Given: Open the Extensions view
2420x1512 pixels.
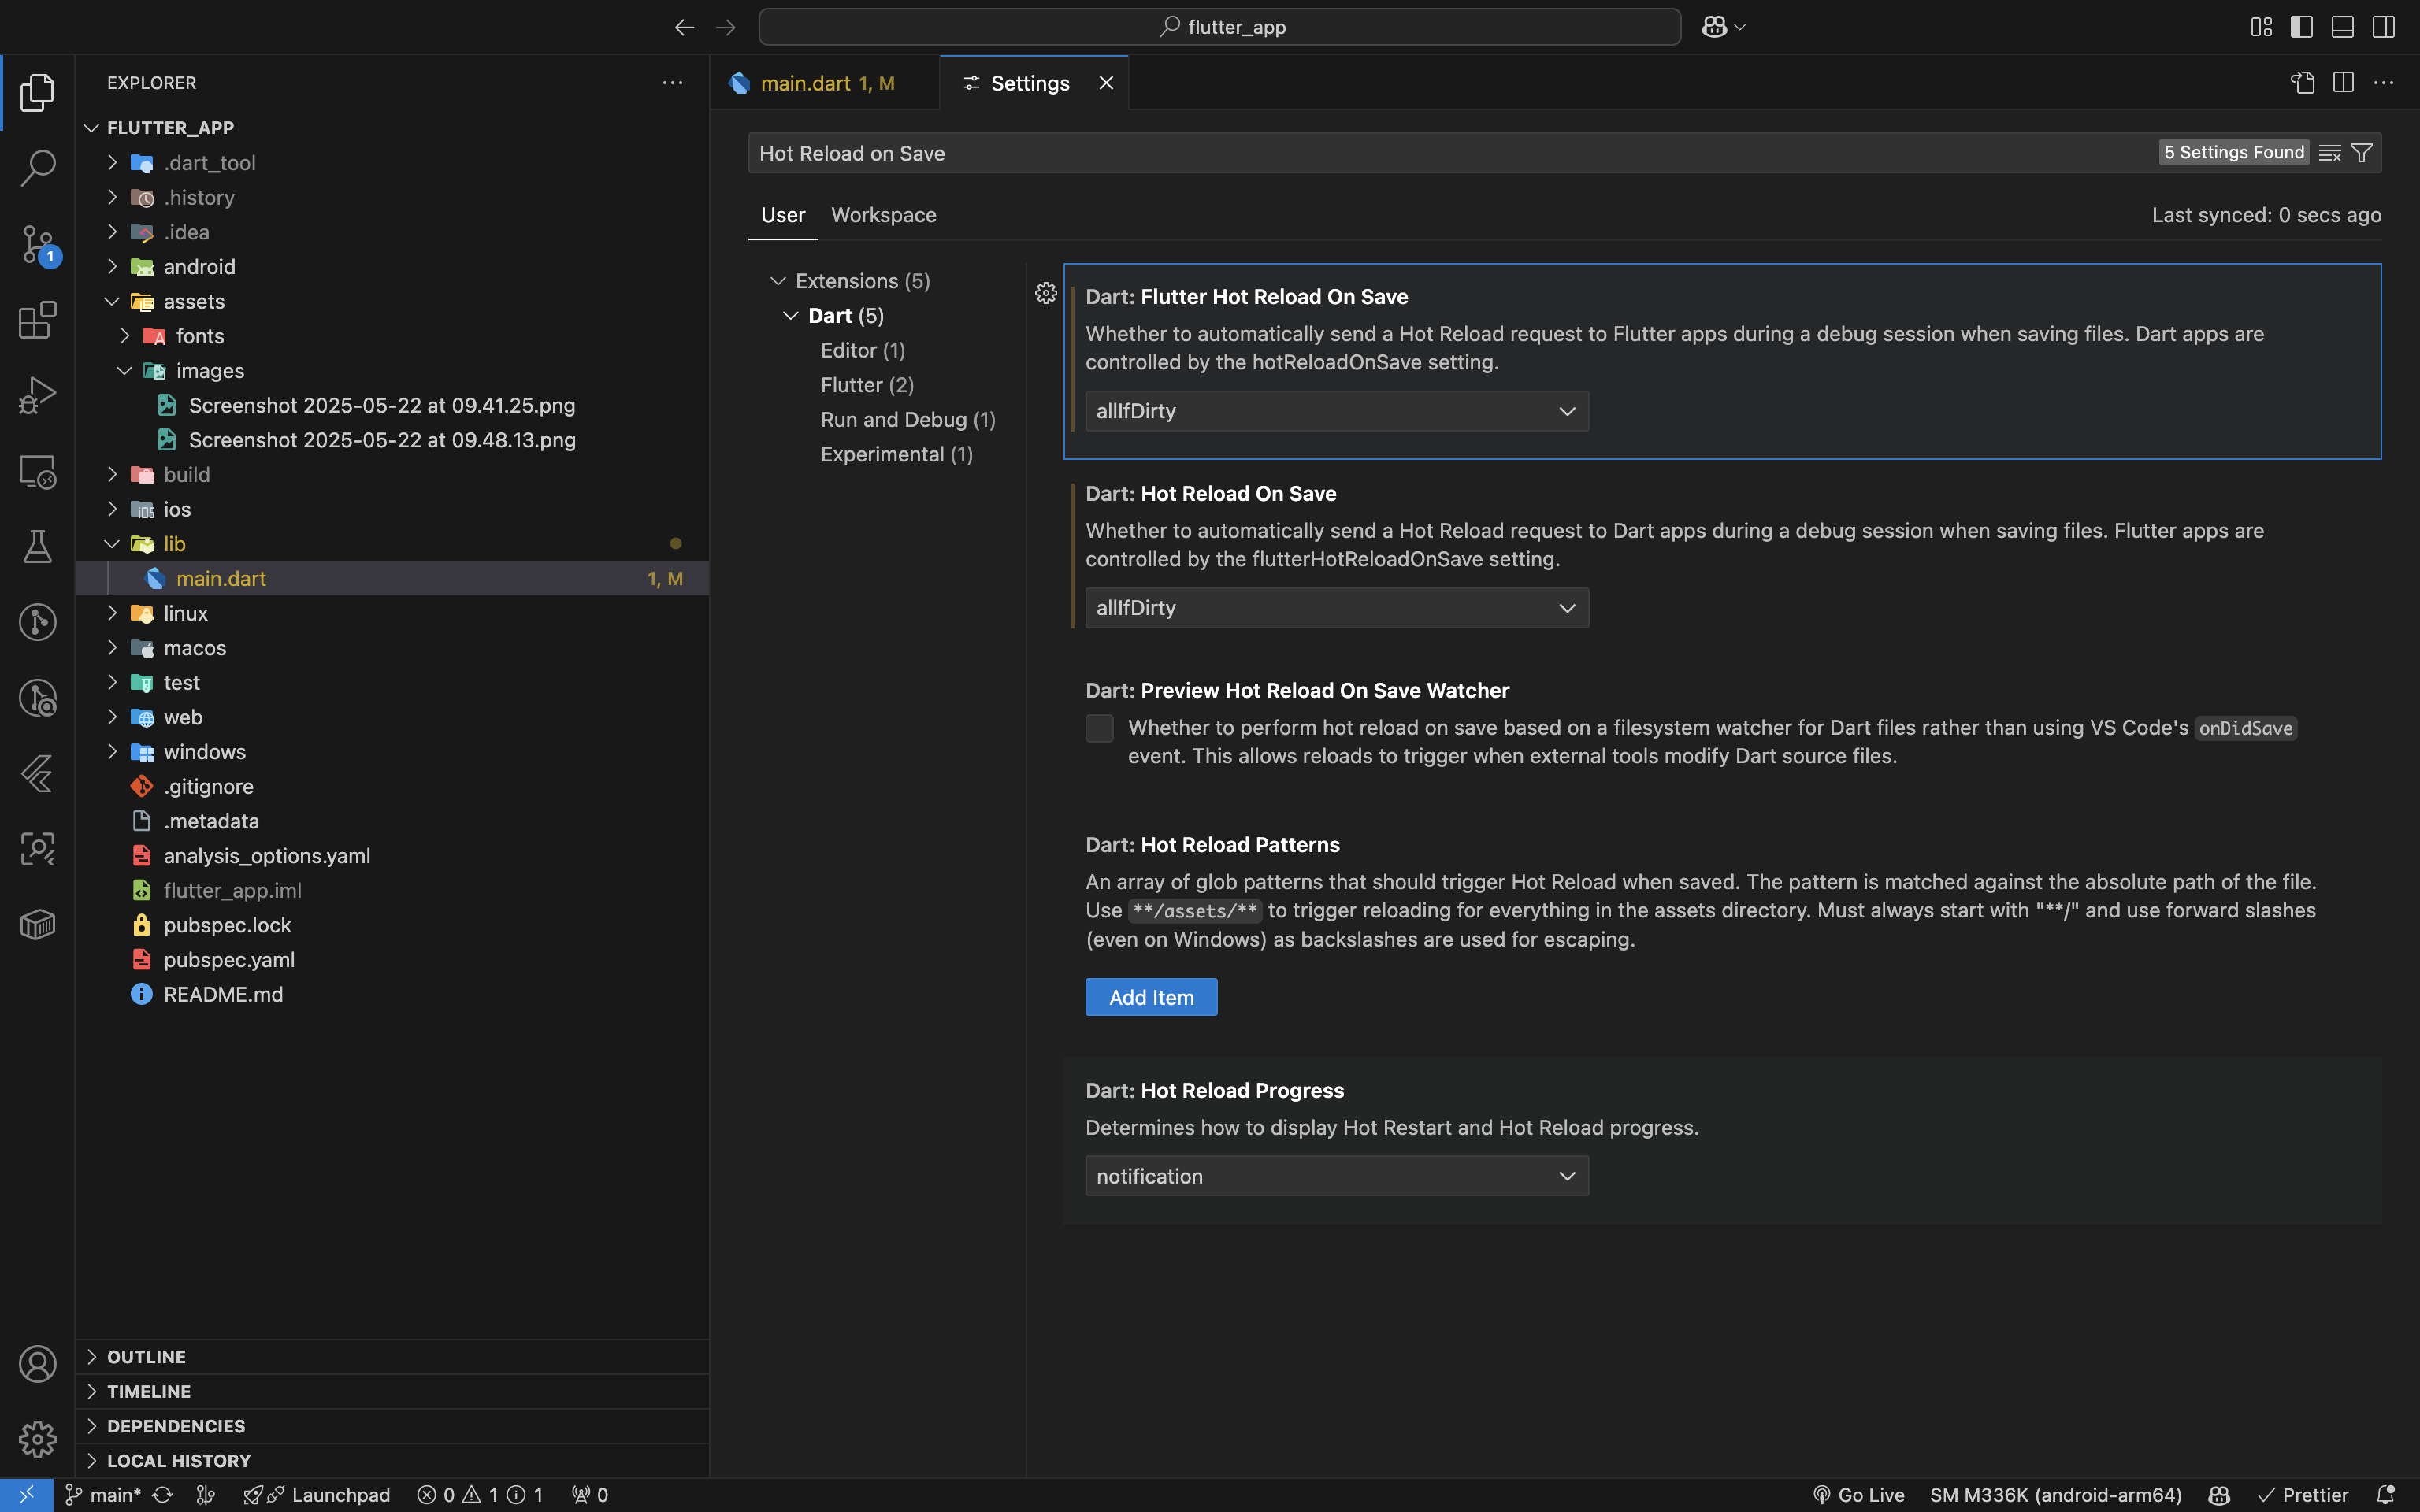Looking at the screenshot, I should pyautogui.click(x=37, y=320).
